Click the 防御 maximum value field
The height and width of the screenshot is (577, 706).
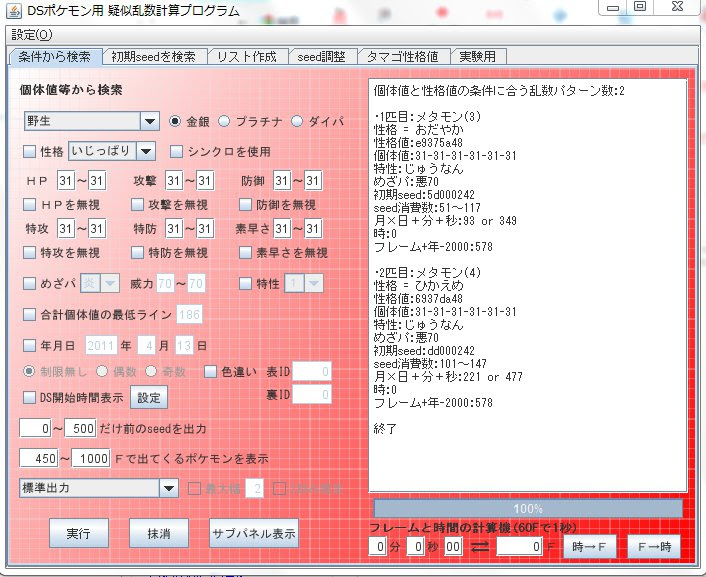313,181
